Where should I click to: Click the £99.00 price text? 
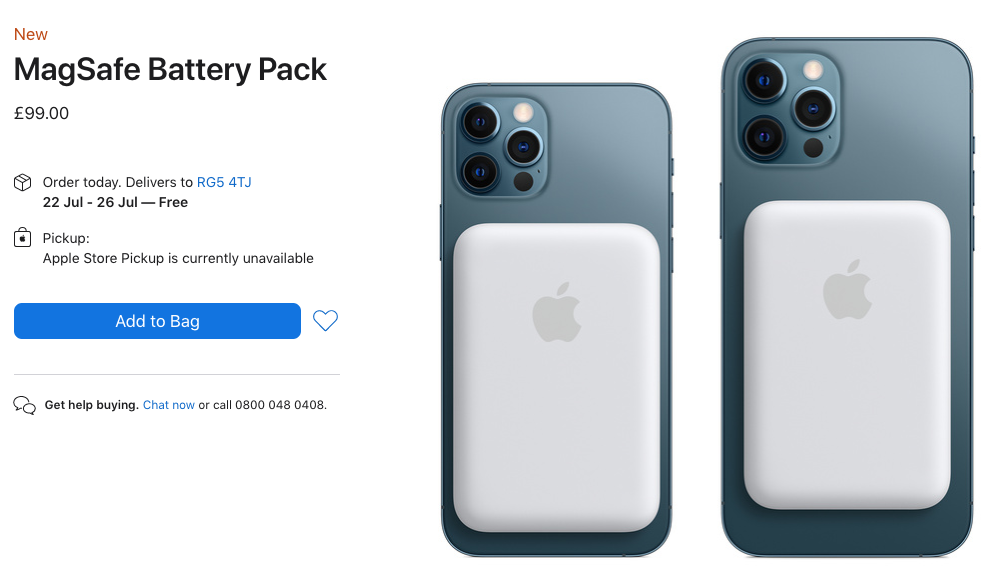[41, 113]
